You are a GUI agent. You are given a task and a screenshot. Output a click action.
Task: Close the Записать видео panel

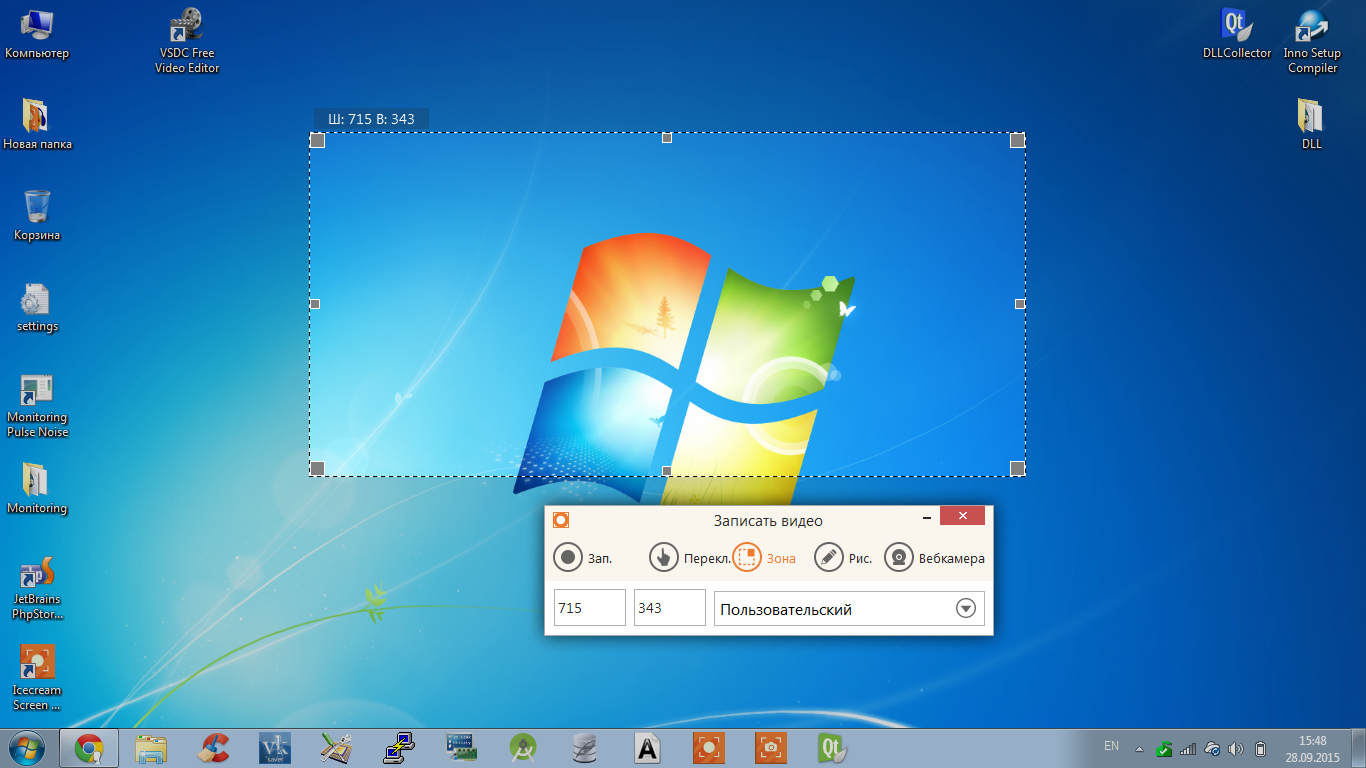click(962, 516)
